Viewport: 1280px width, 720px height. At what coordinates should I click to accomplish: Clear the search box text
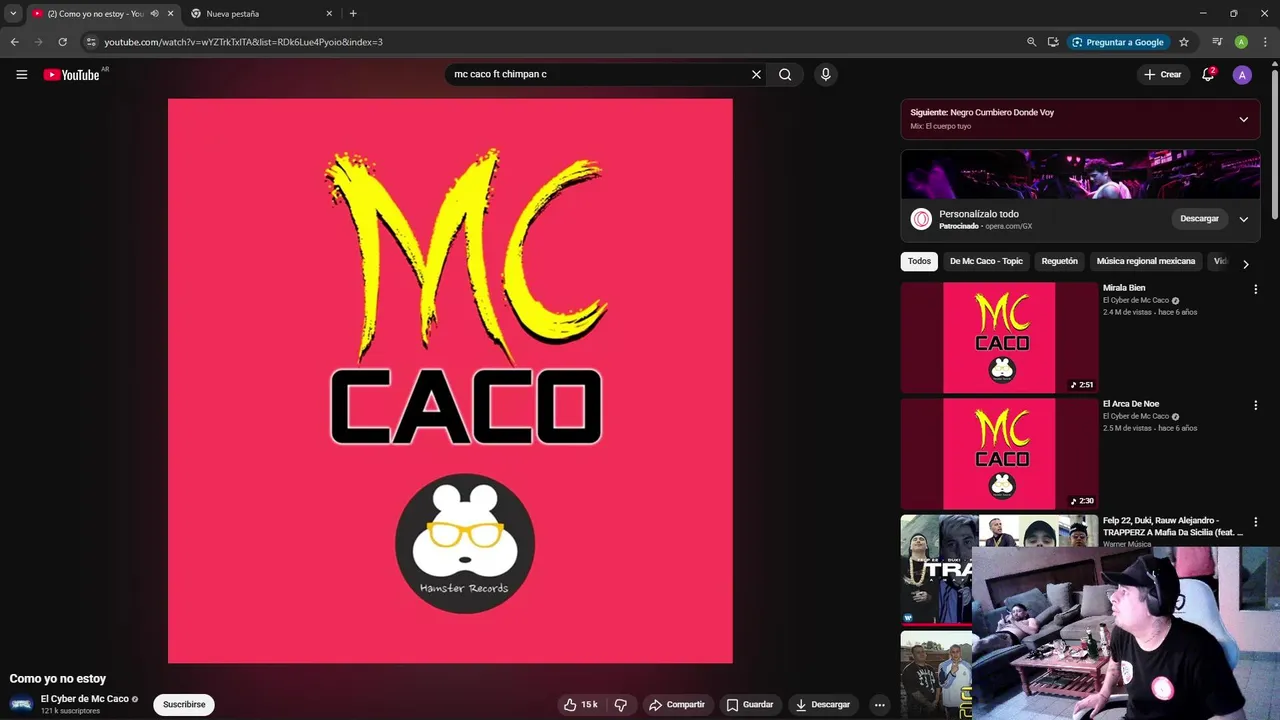tap(756, 74)
